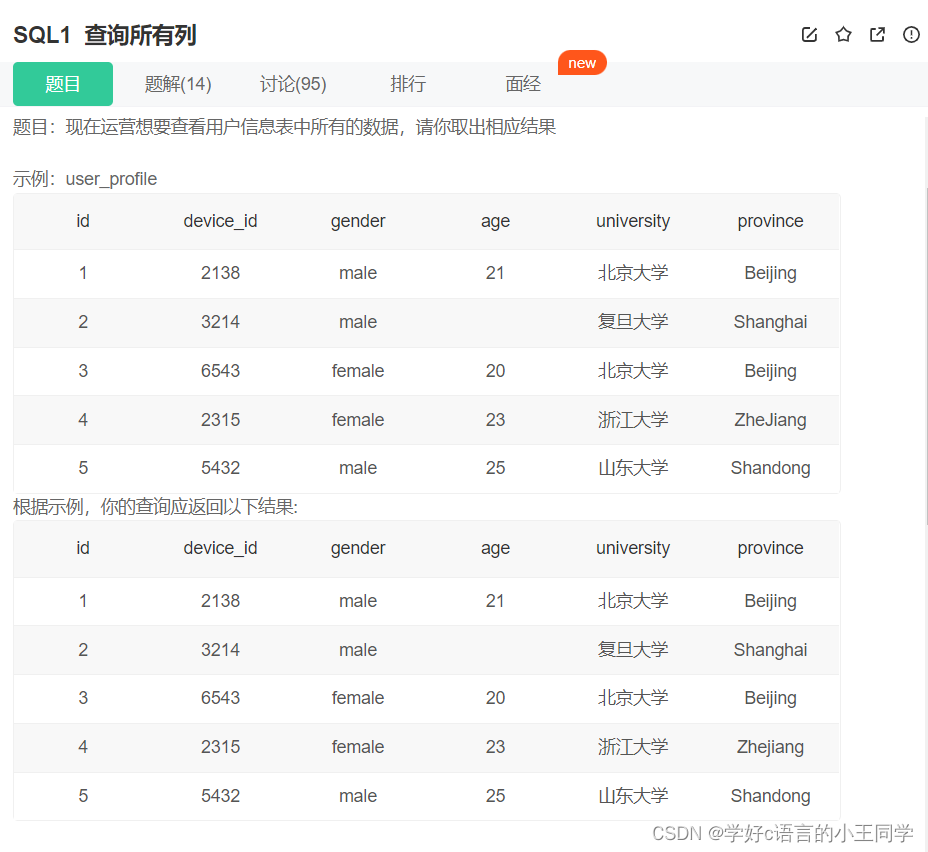Click ZheJiang in the example table
This screenshot has width=928, height=852.
770,420
